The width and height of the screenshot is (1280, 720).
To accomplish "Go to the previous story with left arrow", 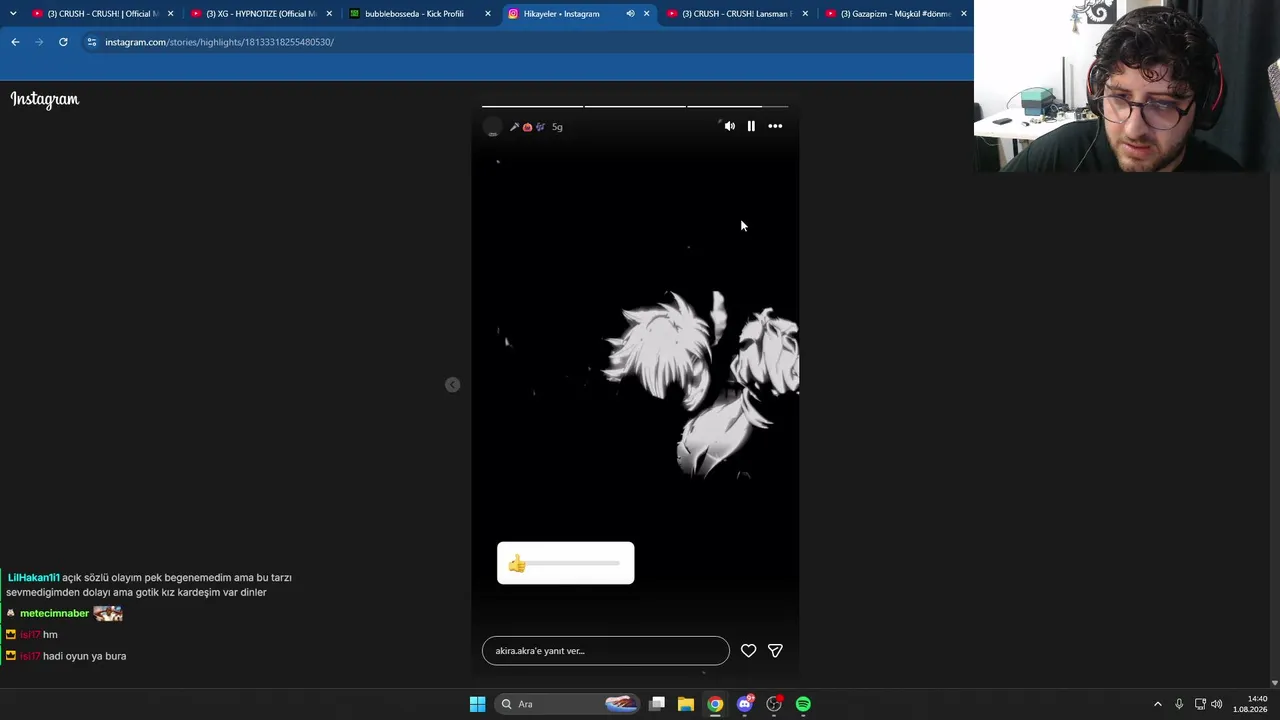I will [x=453, y=385].
